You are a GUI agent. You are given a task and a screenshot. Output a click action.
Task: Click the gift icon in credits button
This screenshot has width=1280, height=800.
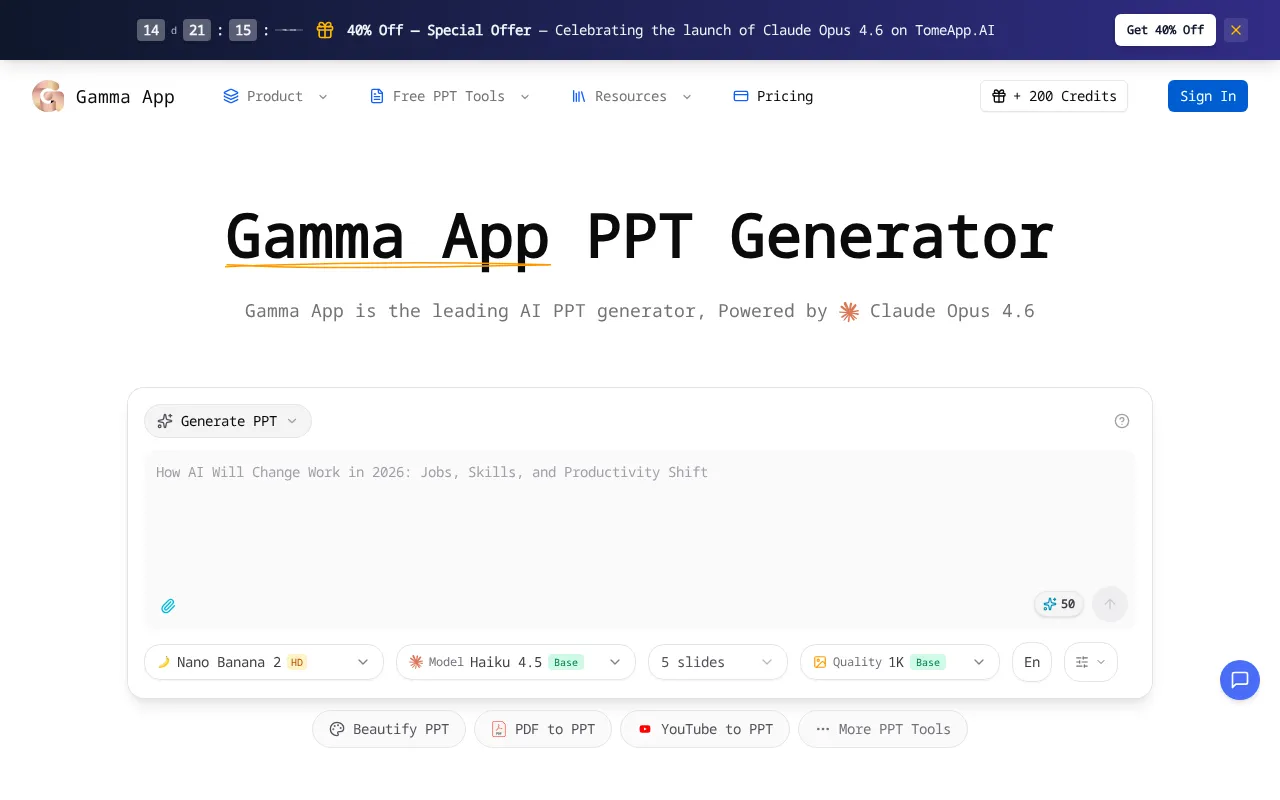(x=999, y=96)
